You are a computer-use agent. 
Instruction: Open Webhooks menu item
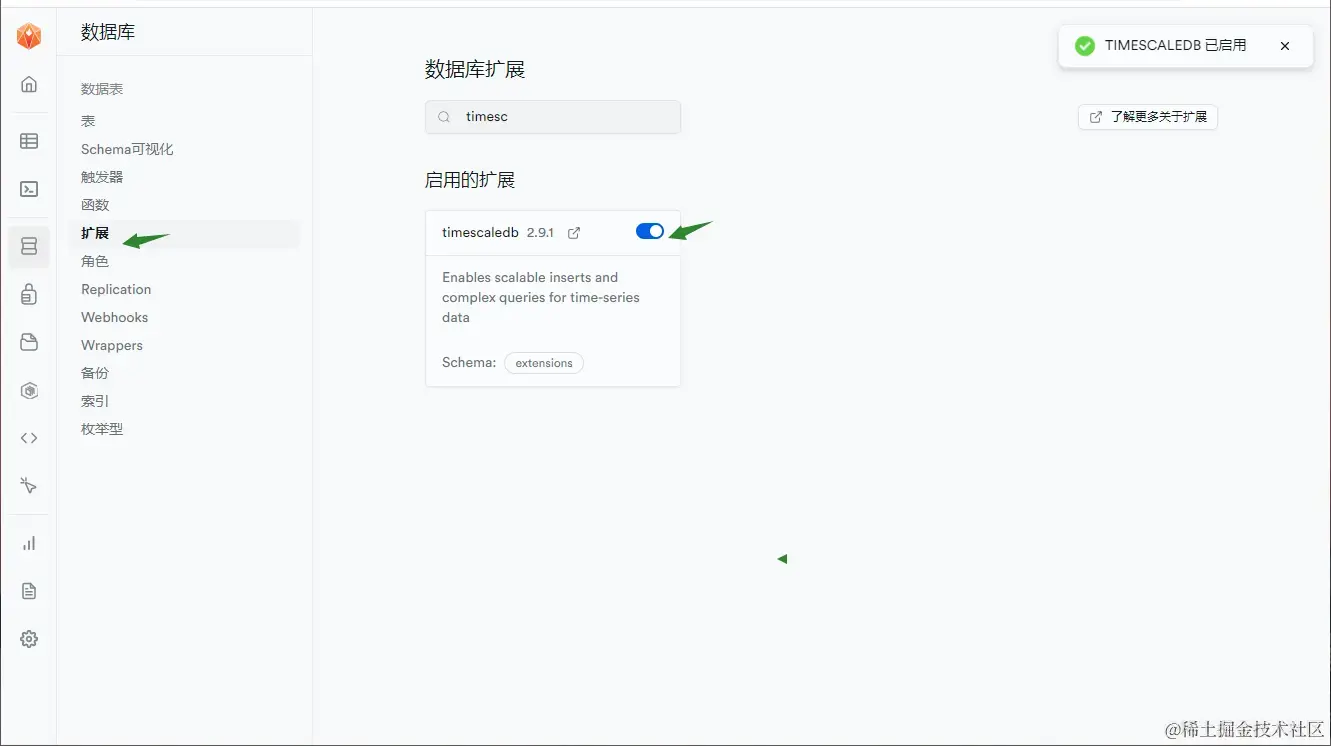click(x=114, y=317)
